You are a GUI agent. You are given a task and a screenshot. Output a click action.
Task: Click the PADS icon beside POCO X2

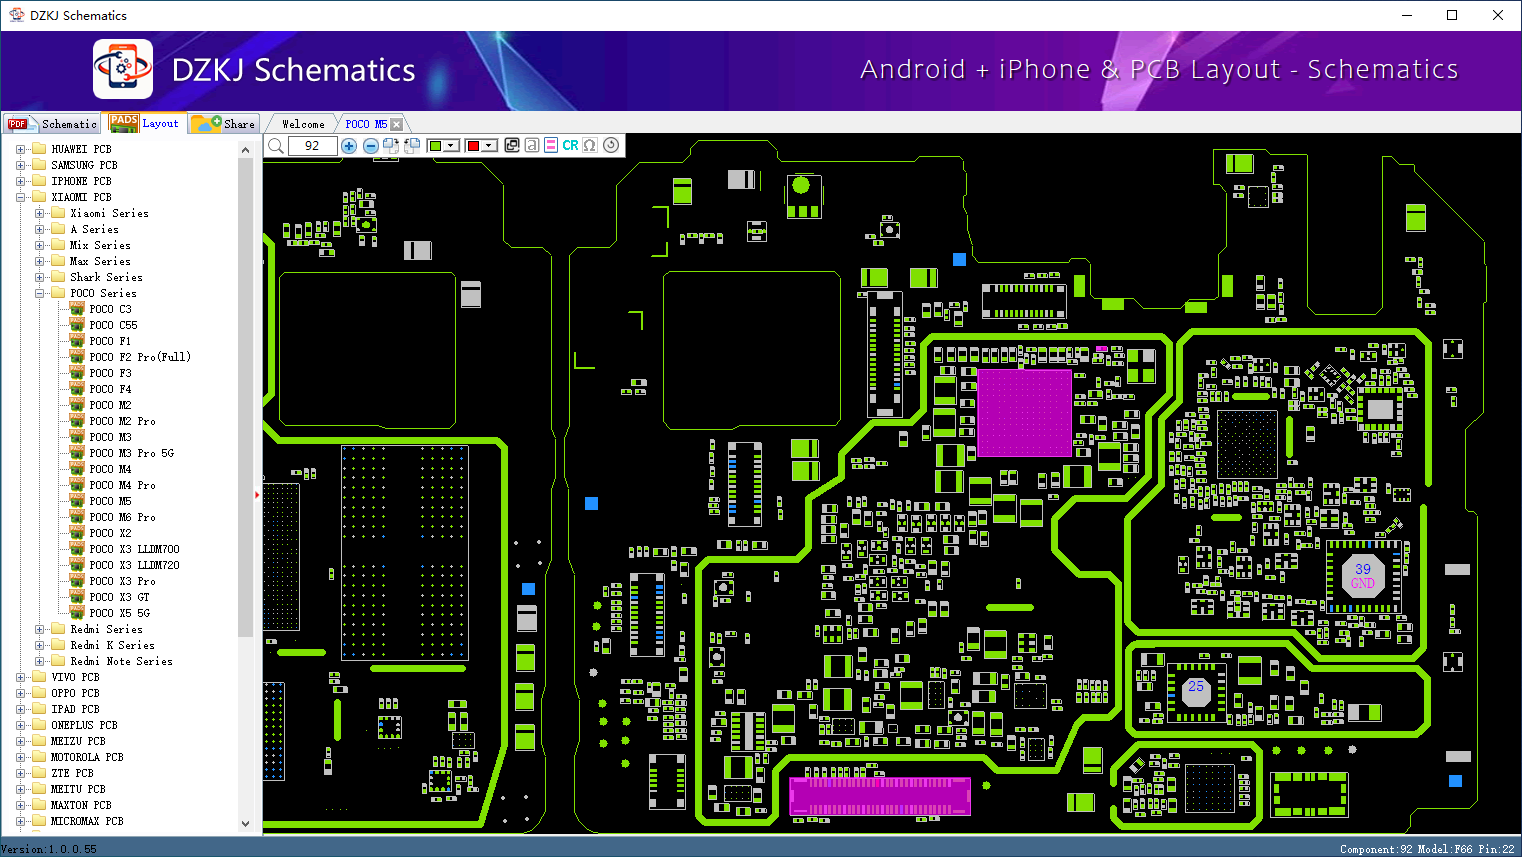(x=77, y=532)
